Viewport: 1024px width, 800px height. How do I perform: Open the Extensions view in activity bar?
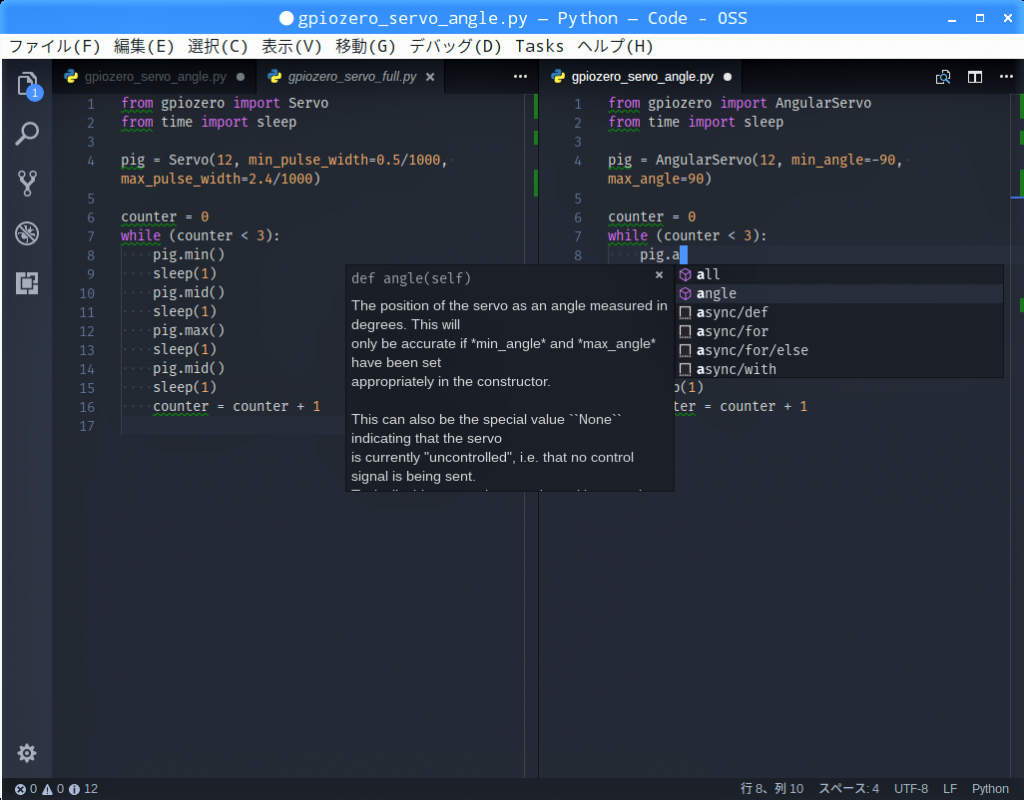pos(27,283)
